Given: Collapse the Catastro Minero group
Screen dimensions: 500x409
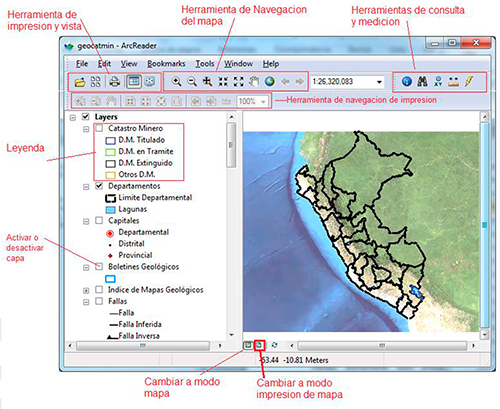Looking at the screenshot, I should [86, 129].
